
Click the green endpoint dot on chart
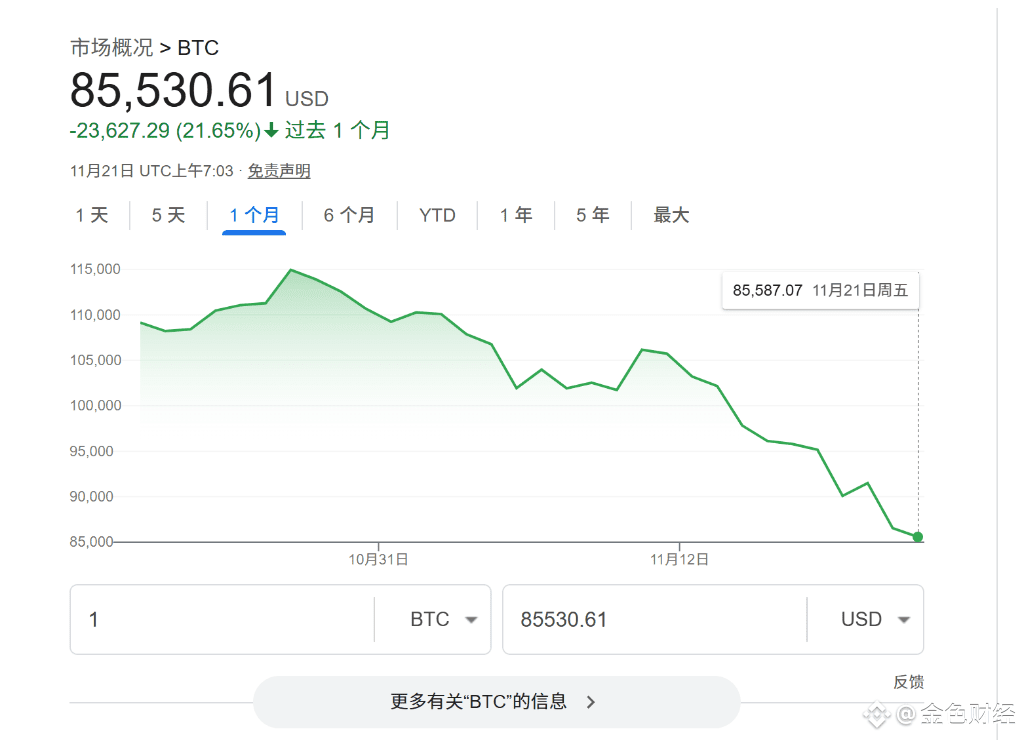918,537
